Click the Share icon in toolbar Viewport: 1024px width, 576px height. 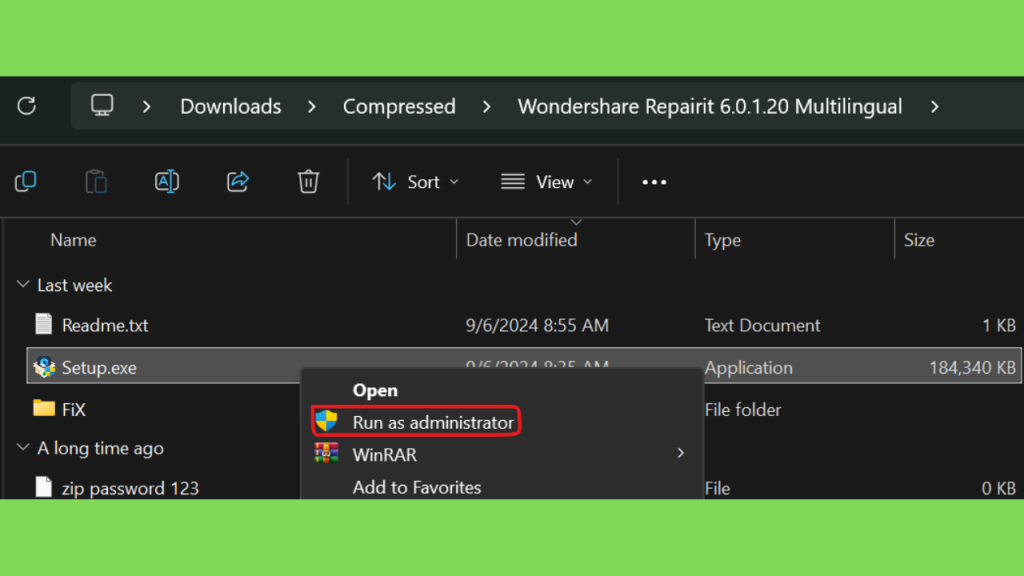point(238,182)
